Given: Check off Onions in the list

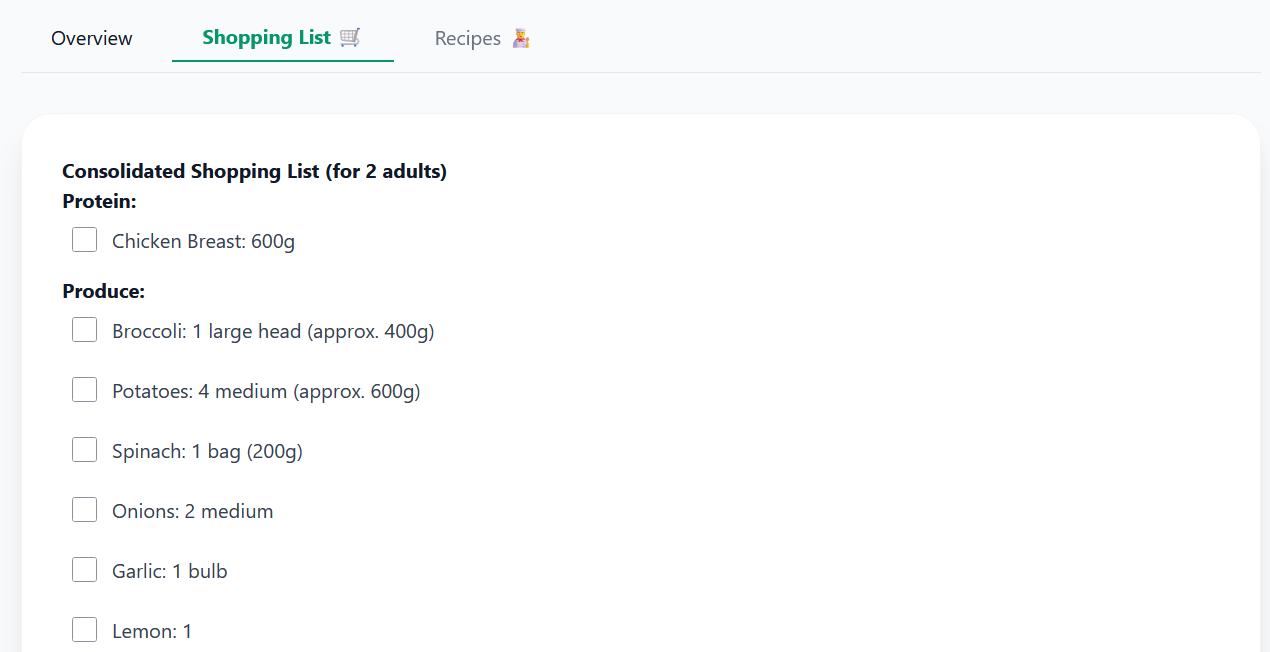Looking at the screenshot, I should click(85, 510).
